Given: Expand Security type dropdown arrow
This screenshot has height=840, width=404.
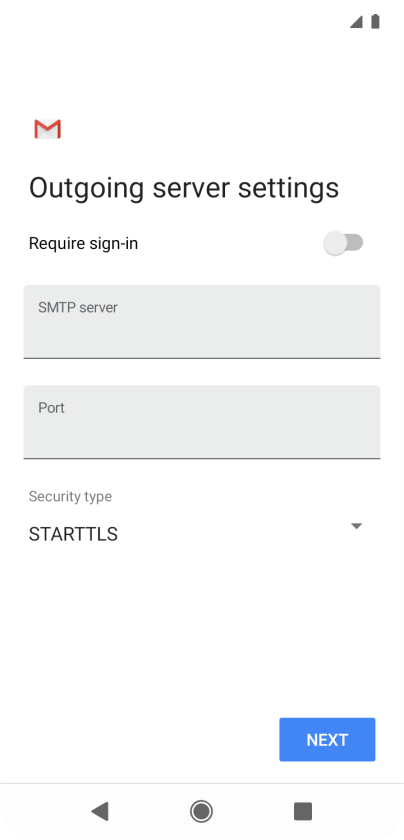Looking at the screenshot, I should tap(356, 526).
